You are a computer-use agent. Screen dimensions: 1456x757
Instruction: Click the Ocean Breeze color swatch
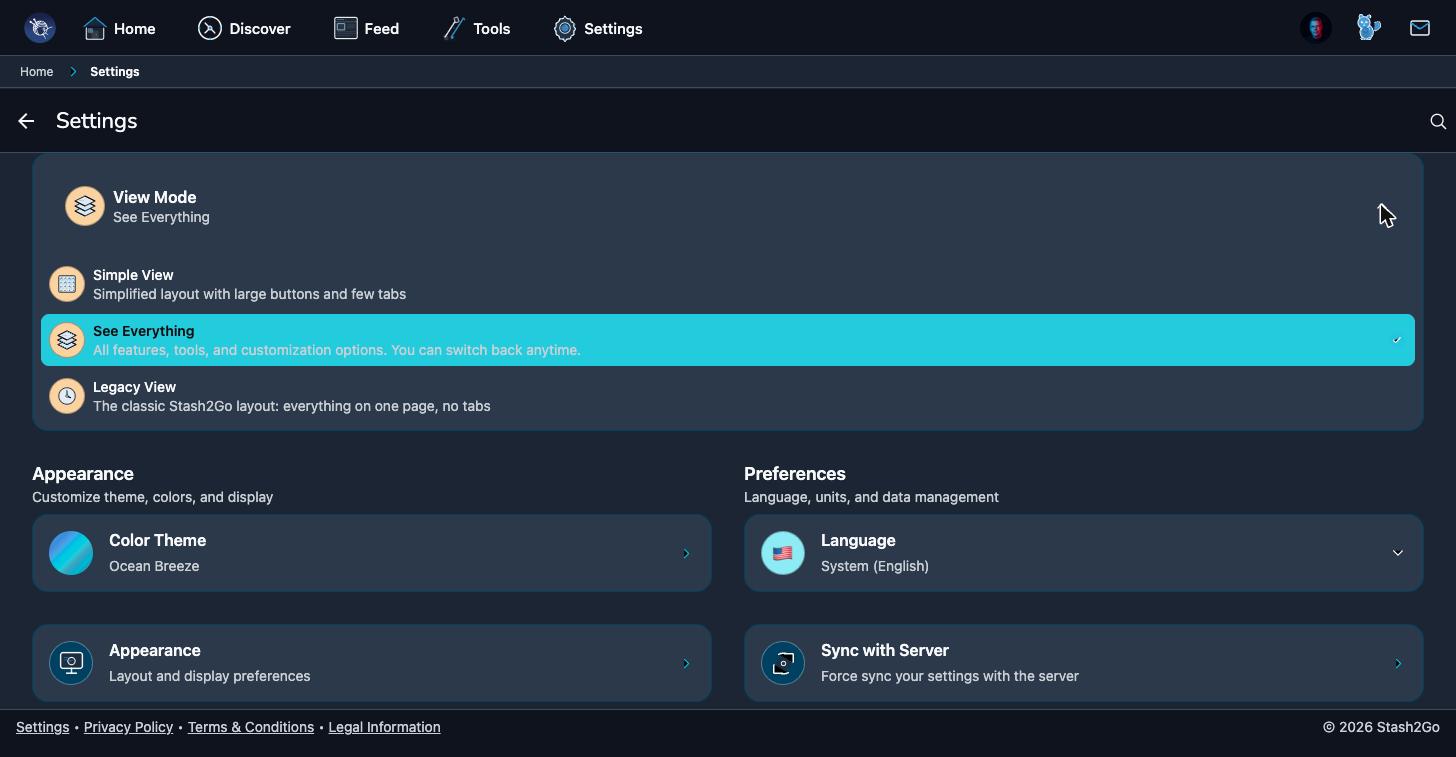click(71, 553)
